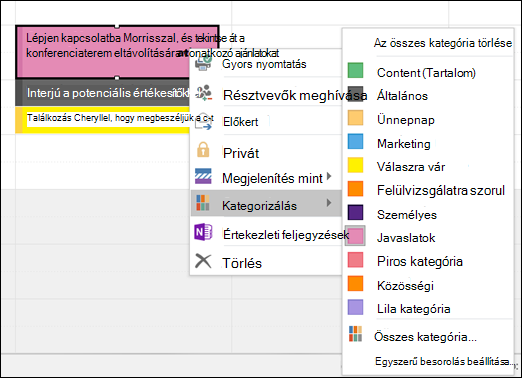Select yellow Találkozás Cheryllel appointment

[103, 120]
